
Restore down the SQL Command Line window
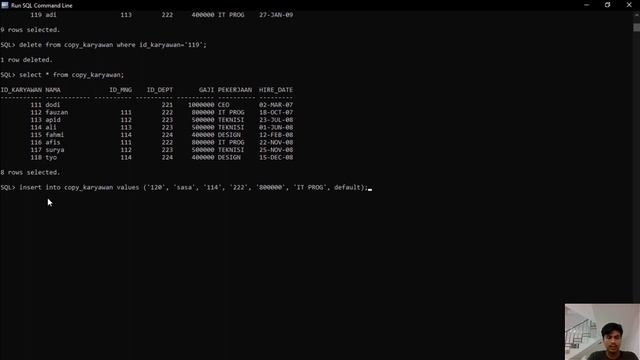(x=607, y=5)
